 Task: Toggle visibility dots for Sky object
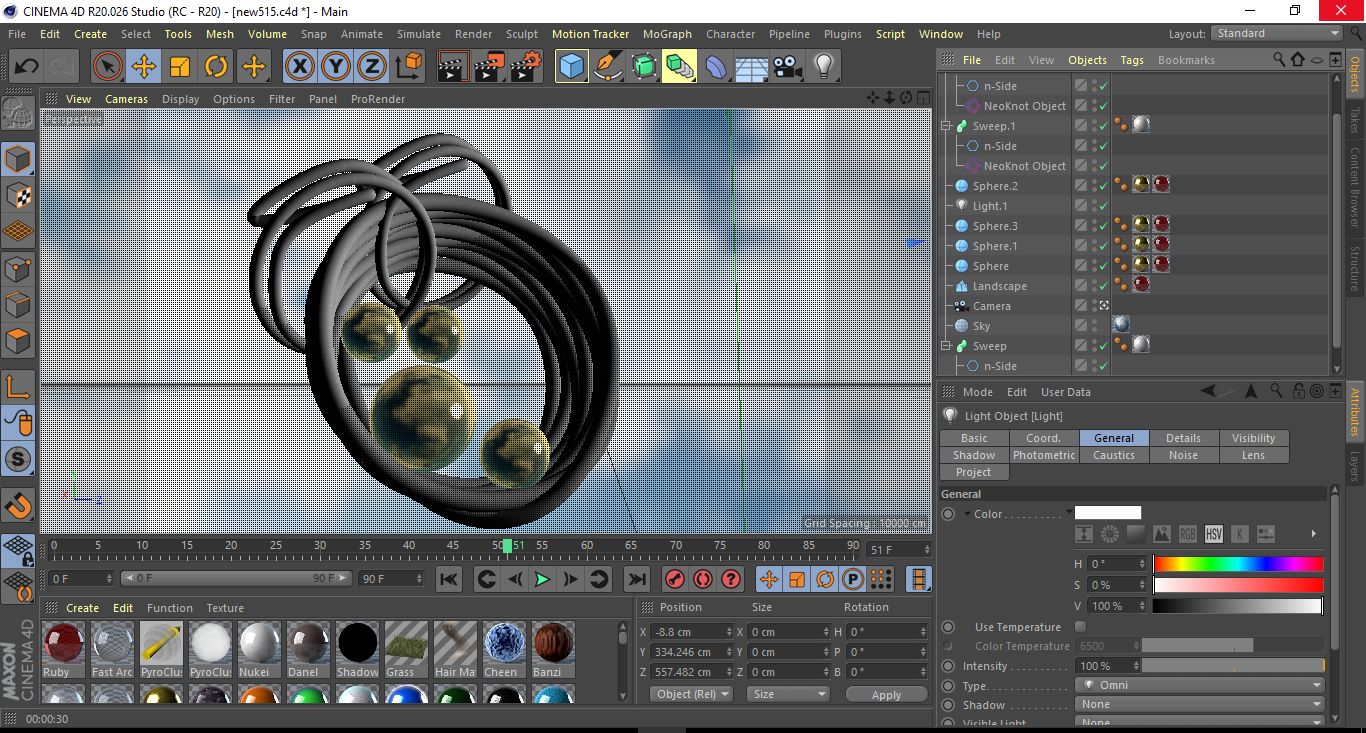1093,326
